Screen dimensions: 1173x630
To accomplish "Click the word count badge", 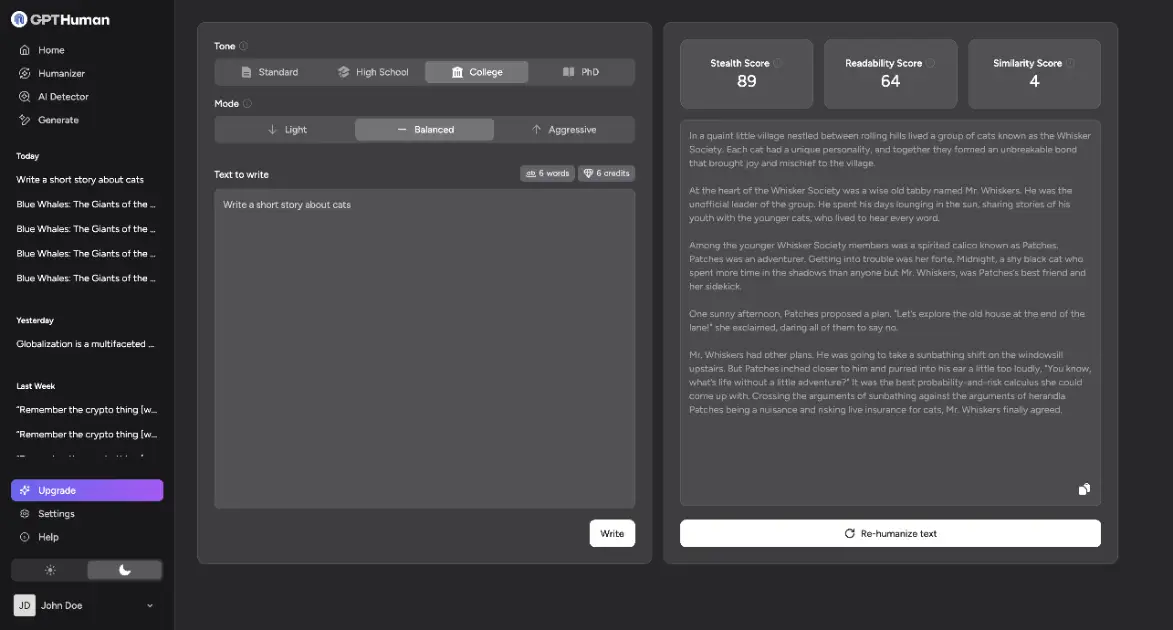I will pyautogui.click(x=547, y=172).
